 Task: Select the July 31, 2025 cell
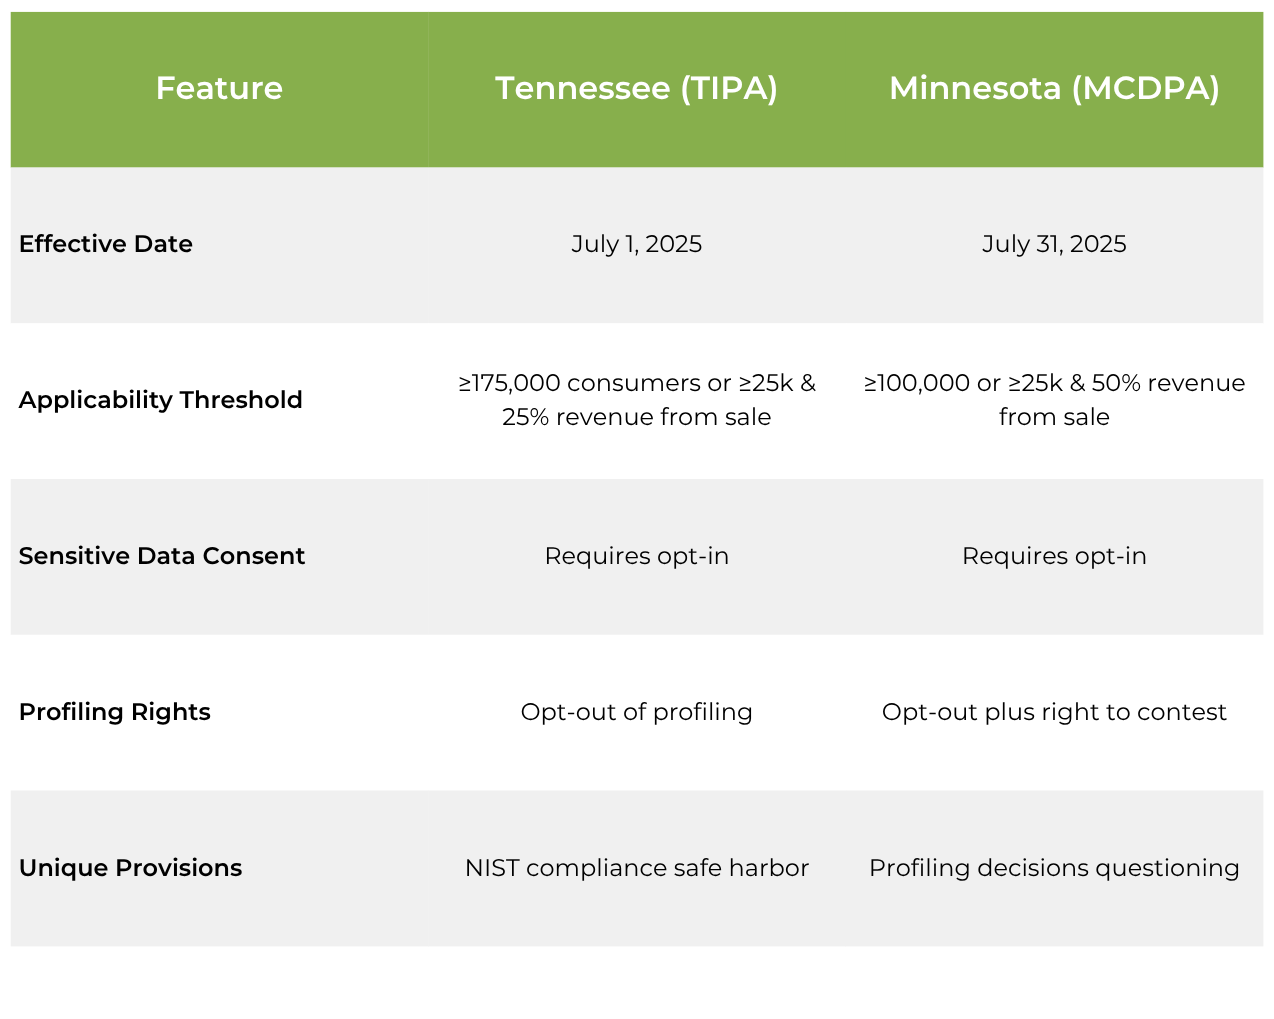1054,244
